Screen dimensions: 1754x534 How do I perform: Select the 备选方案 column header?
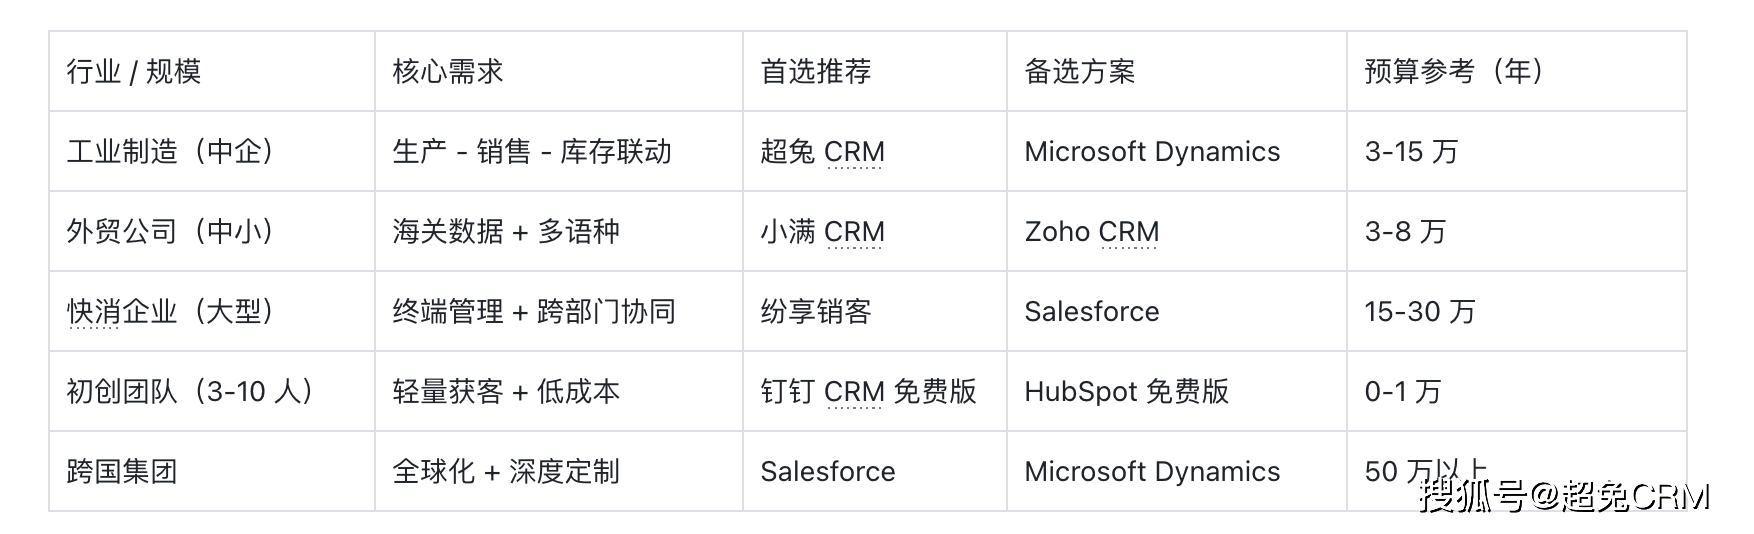pos(1080,72)
